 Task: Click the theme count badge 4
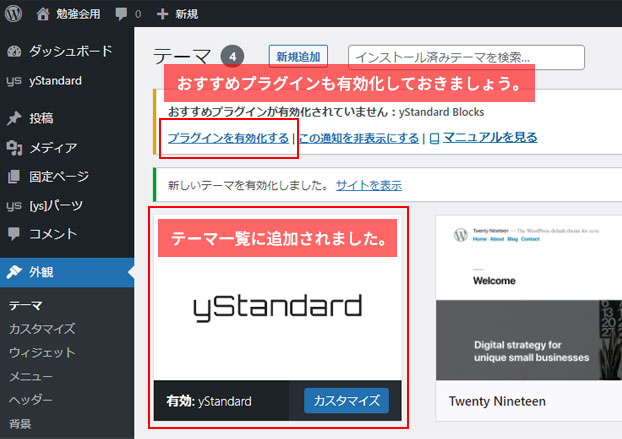pyautogui.click(x=232, y=57)
